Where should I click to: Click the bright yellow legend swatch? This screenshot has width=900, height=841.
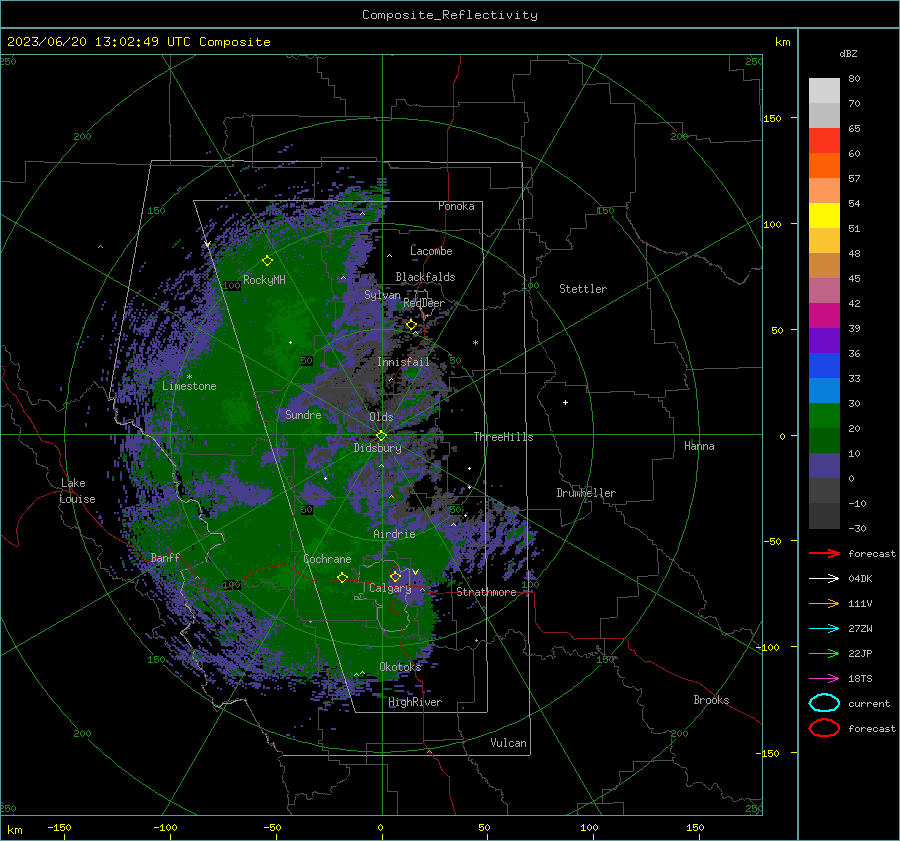[824, 215]
